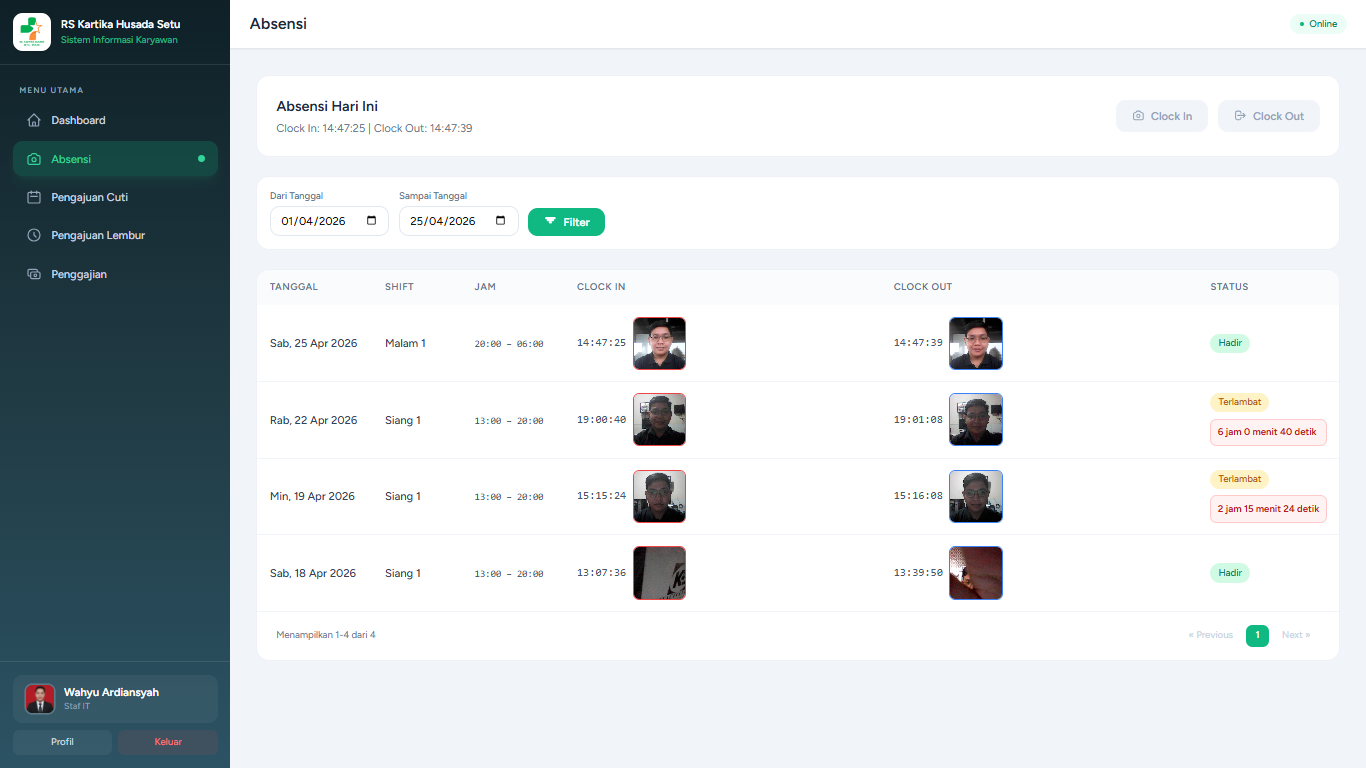Click the exit icon on Clock Out button
Image resolution: width=1366 pixels, height=768 pixels.
coord(1240,116)
